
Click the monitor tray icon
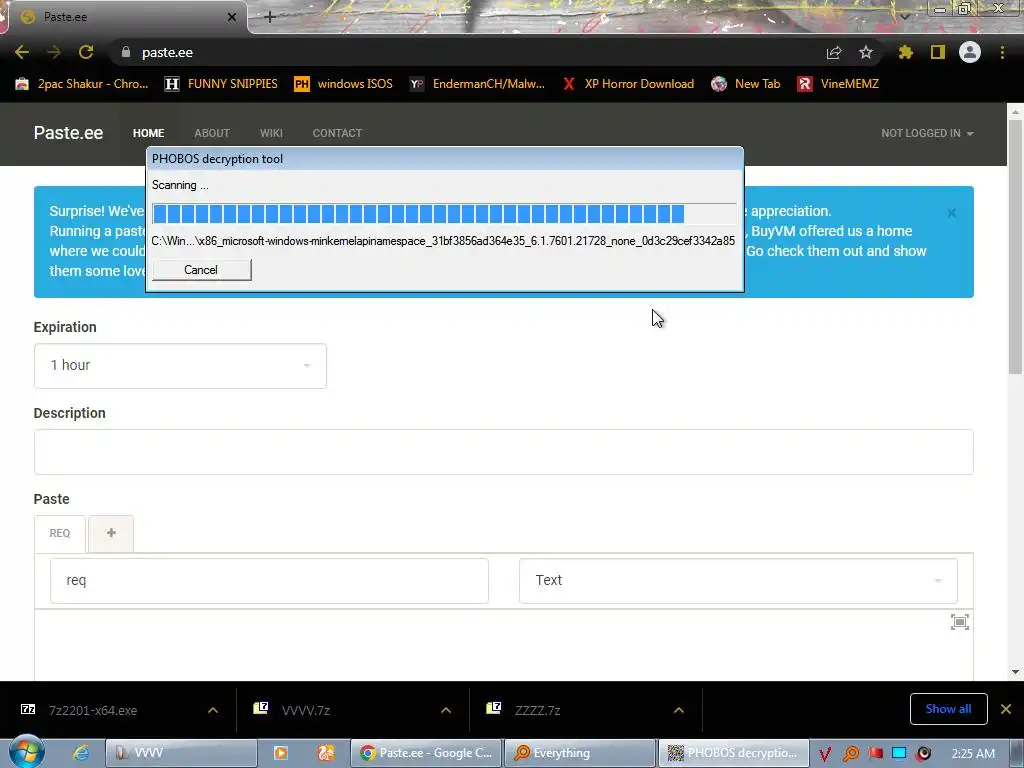point(899,754)
